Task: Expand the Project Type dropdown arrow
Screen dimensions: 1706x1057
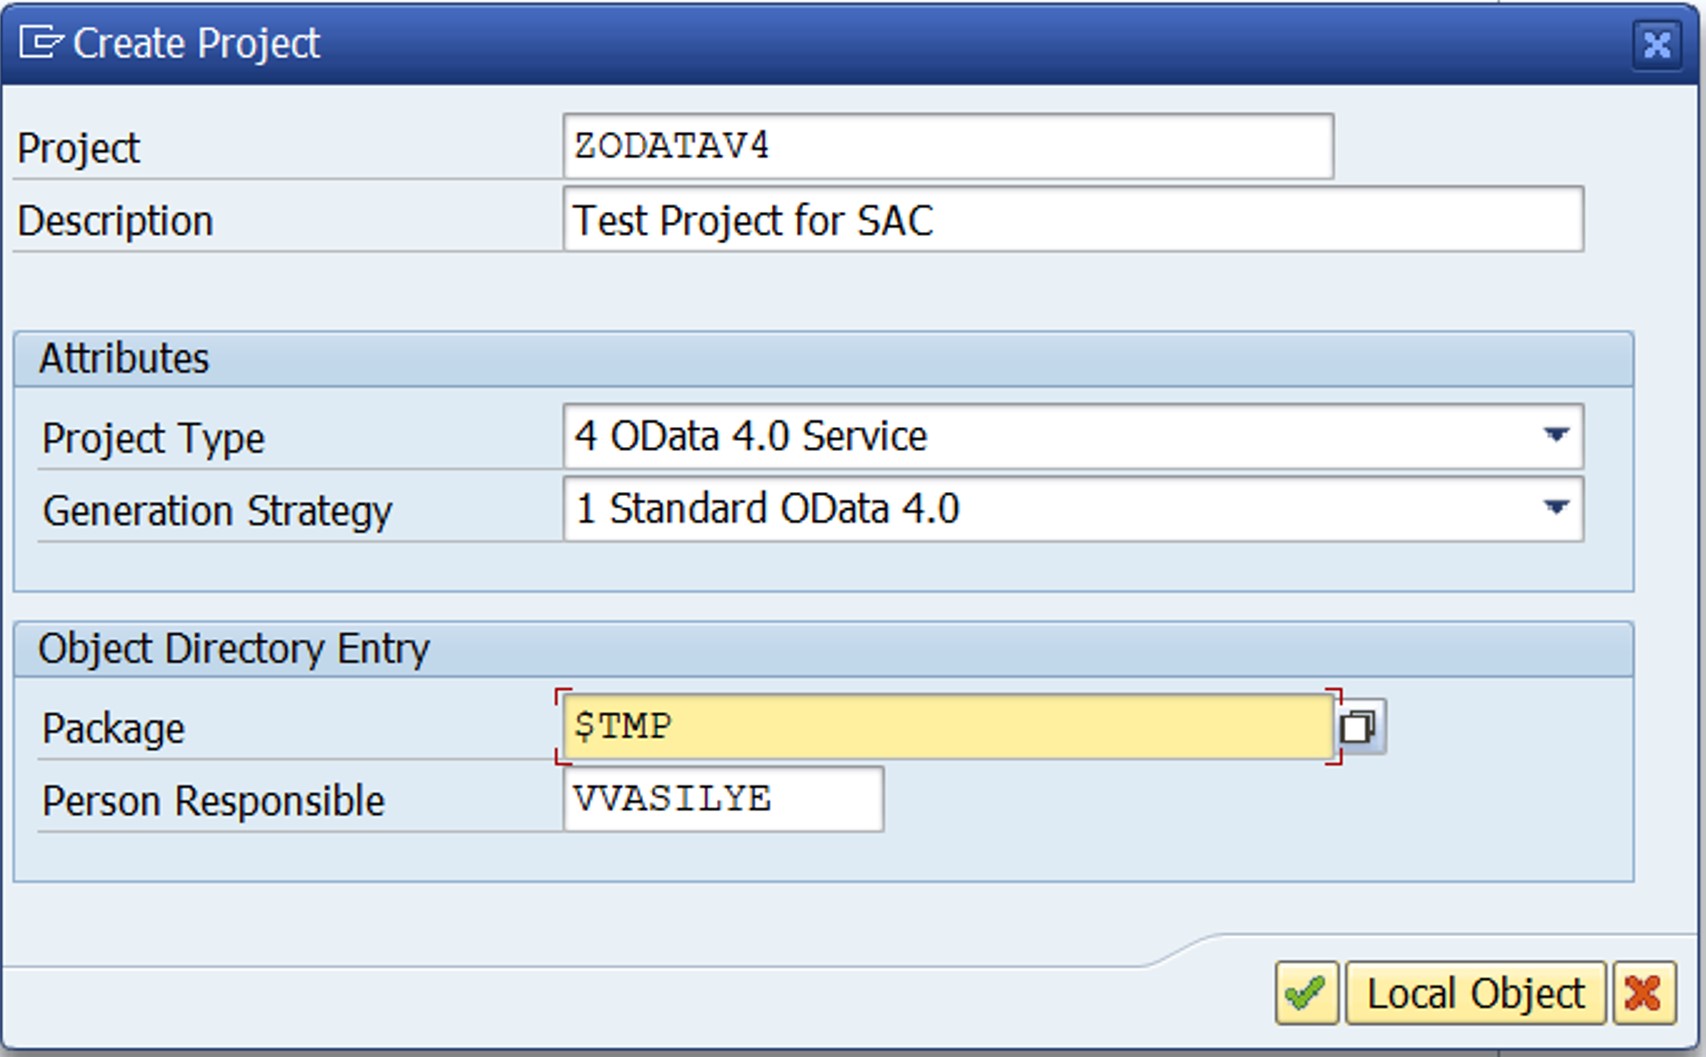Action: click(x=1555, y=436)
